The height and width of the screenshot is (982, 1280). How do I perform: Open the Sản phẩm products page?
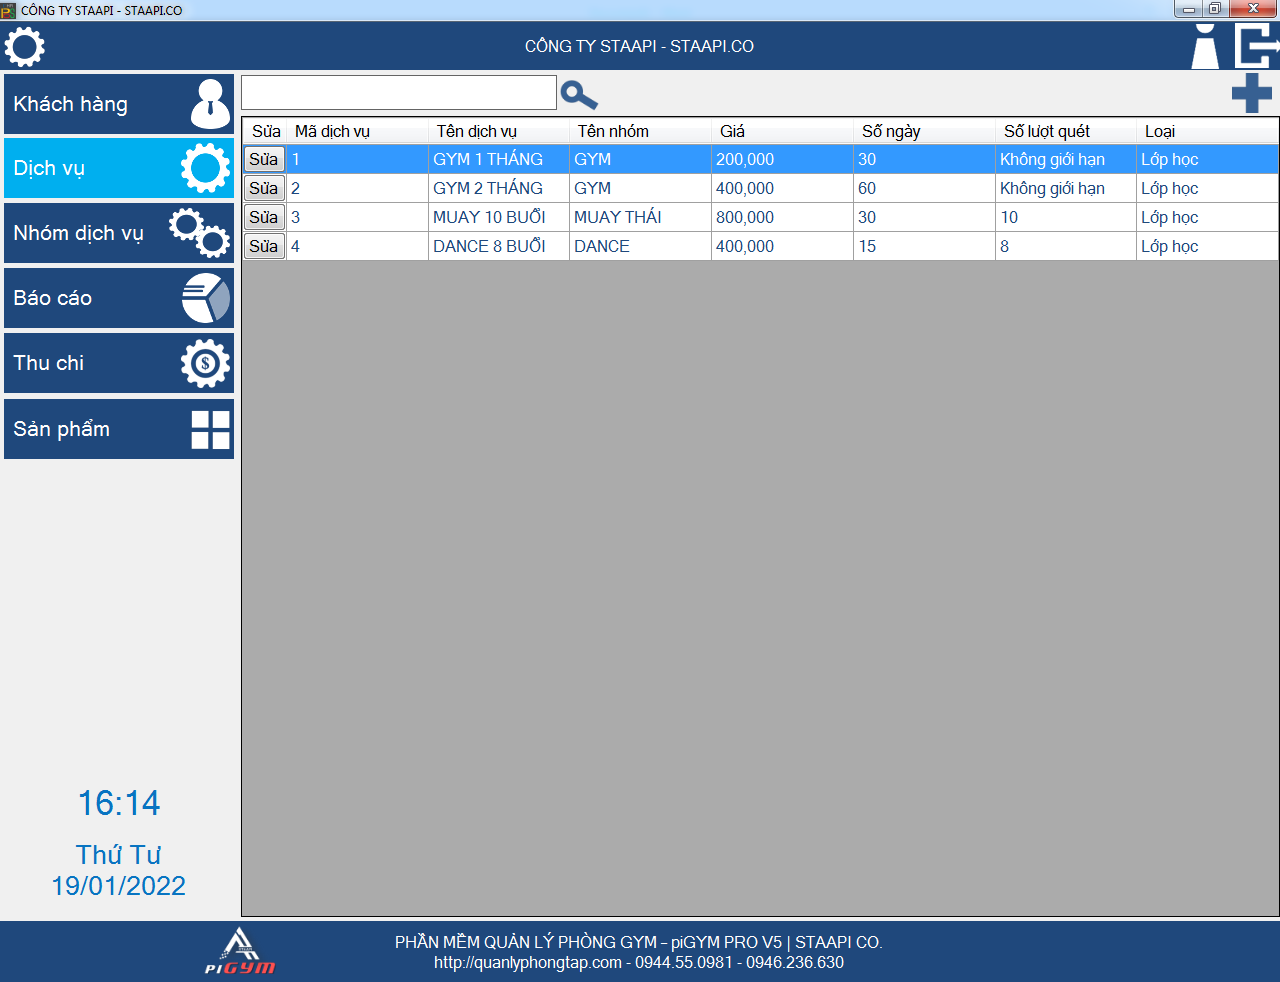click(x=119, y=429)
